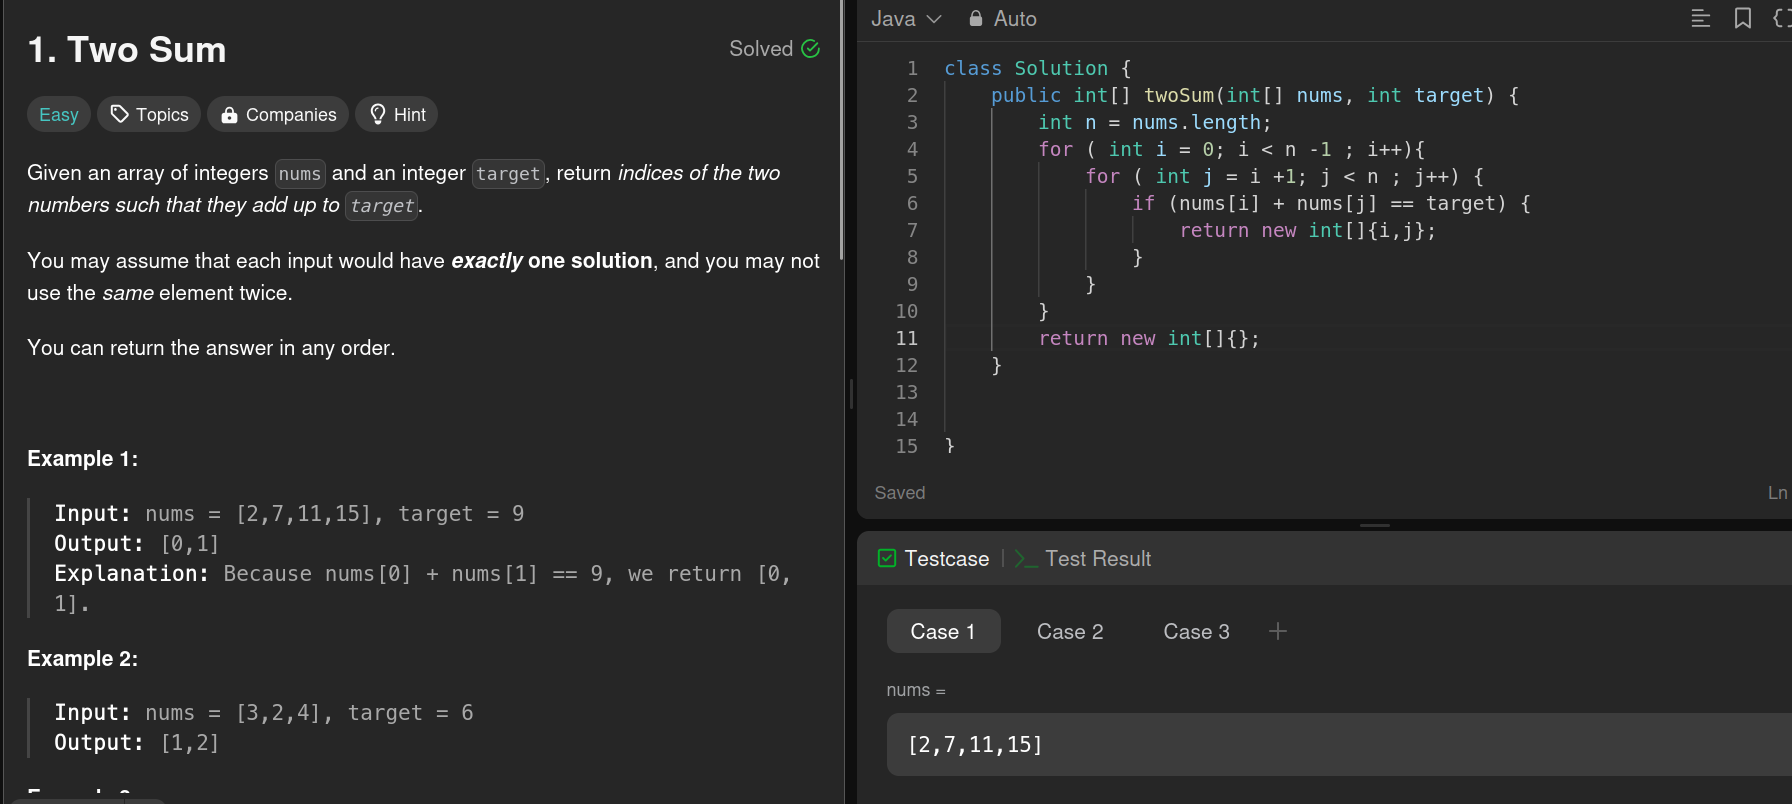Switch to the Test Result tab
1792x804 pixels.
[x=1097, y=559]
